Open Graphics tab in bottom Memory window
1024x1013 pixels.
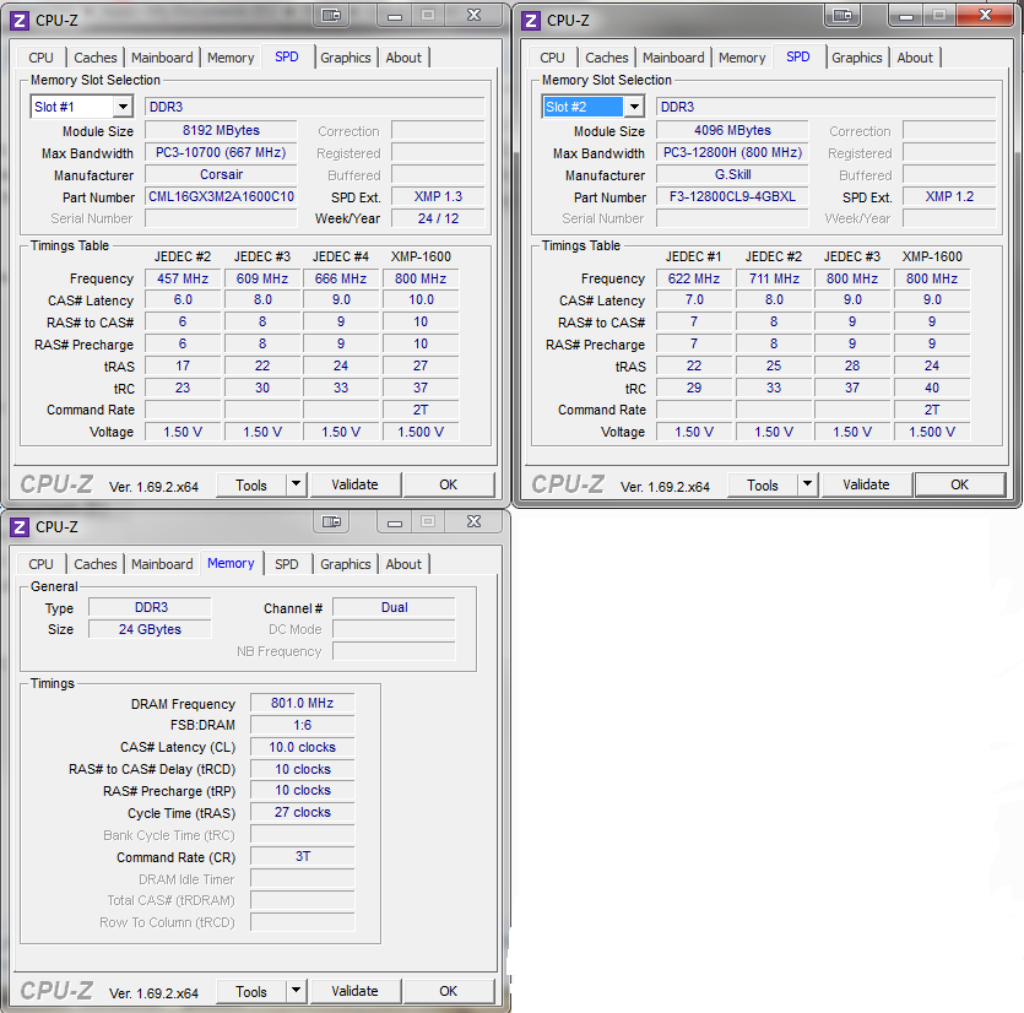tap(345, 564)
